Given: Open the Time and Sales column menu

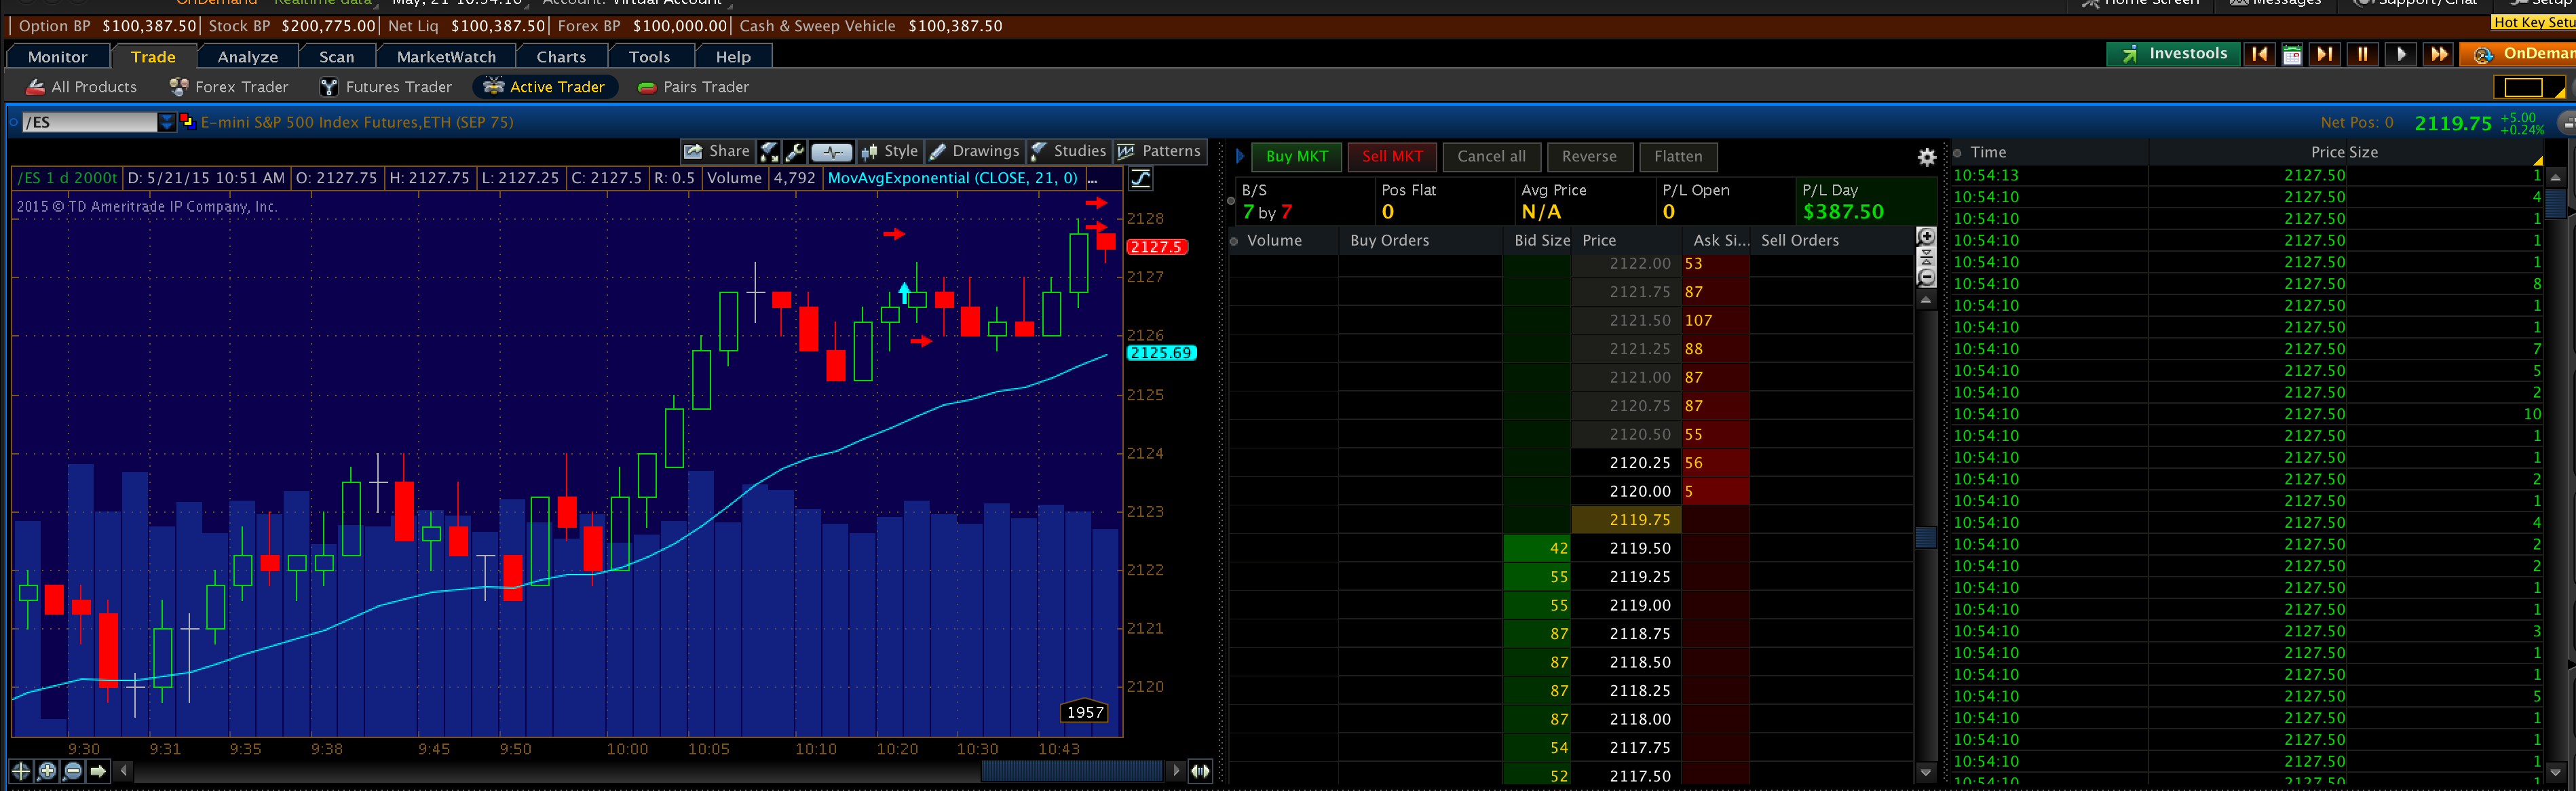Looking at the screenshot, I should (x=2538, y=160).
